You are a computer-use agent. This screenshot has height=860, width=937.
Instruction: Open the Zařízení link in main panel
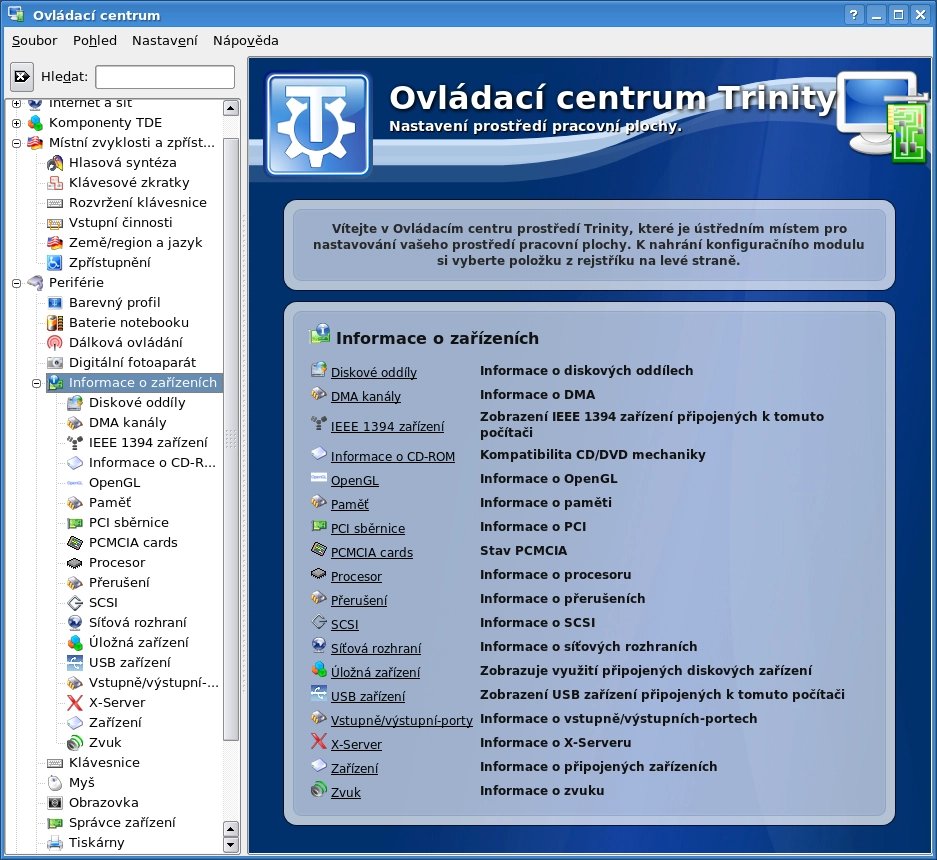[354, 769]
